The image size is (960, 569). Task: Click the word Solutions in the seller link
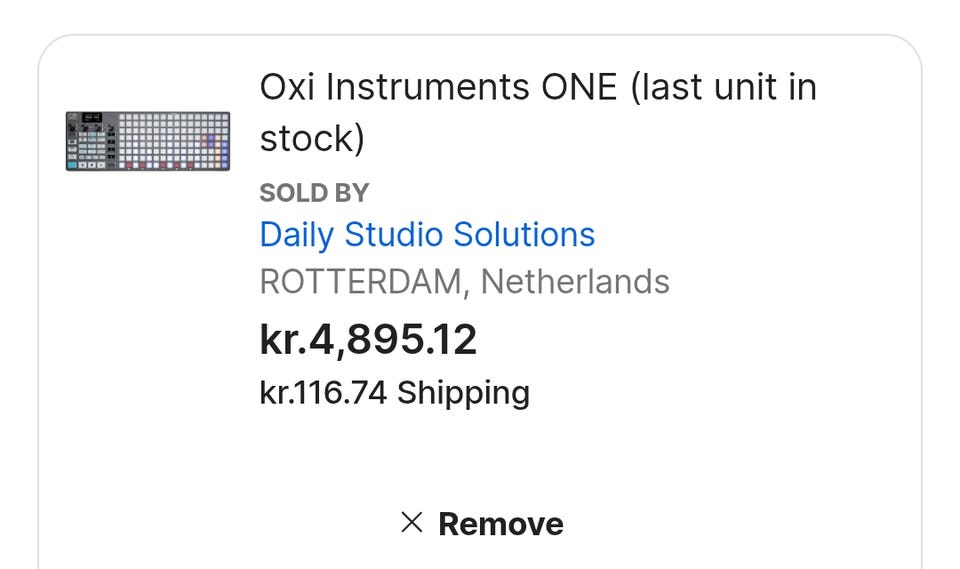point(524,235)
